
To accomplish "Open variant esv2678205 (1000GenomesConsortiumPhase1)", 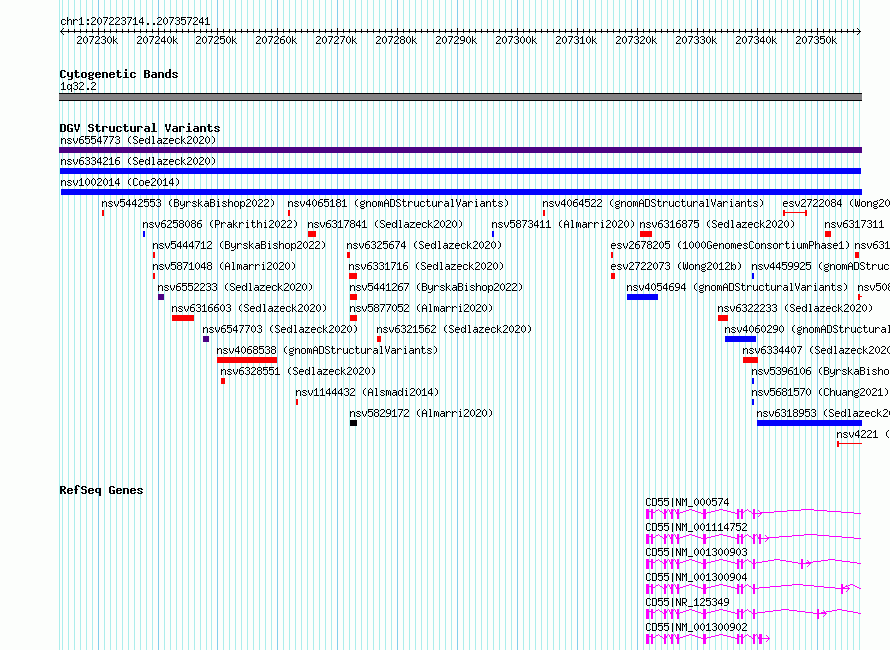I will 730,245.
